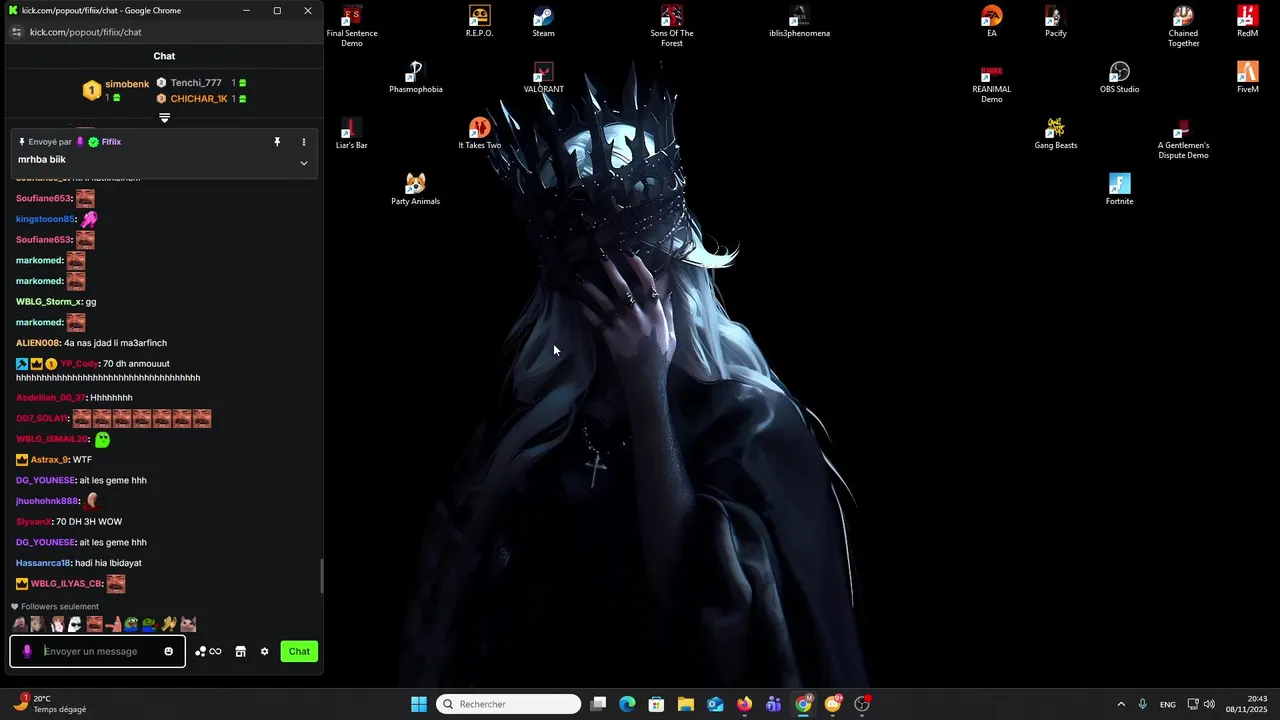Select the EA desktop icon
This screenshot has height=720, width=1280.
click(x=991, y=22)
